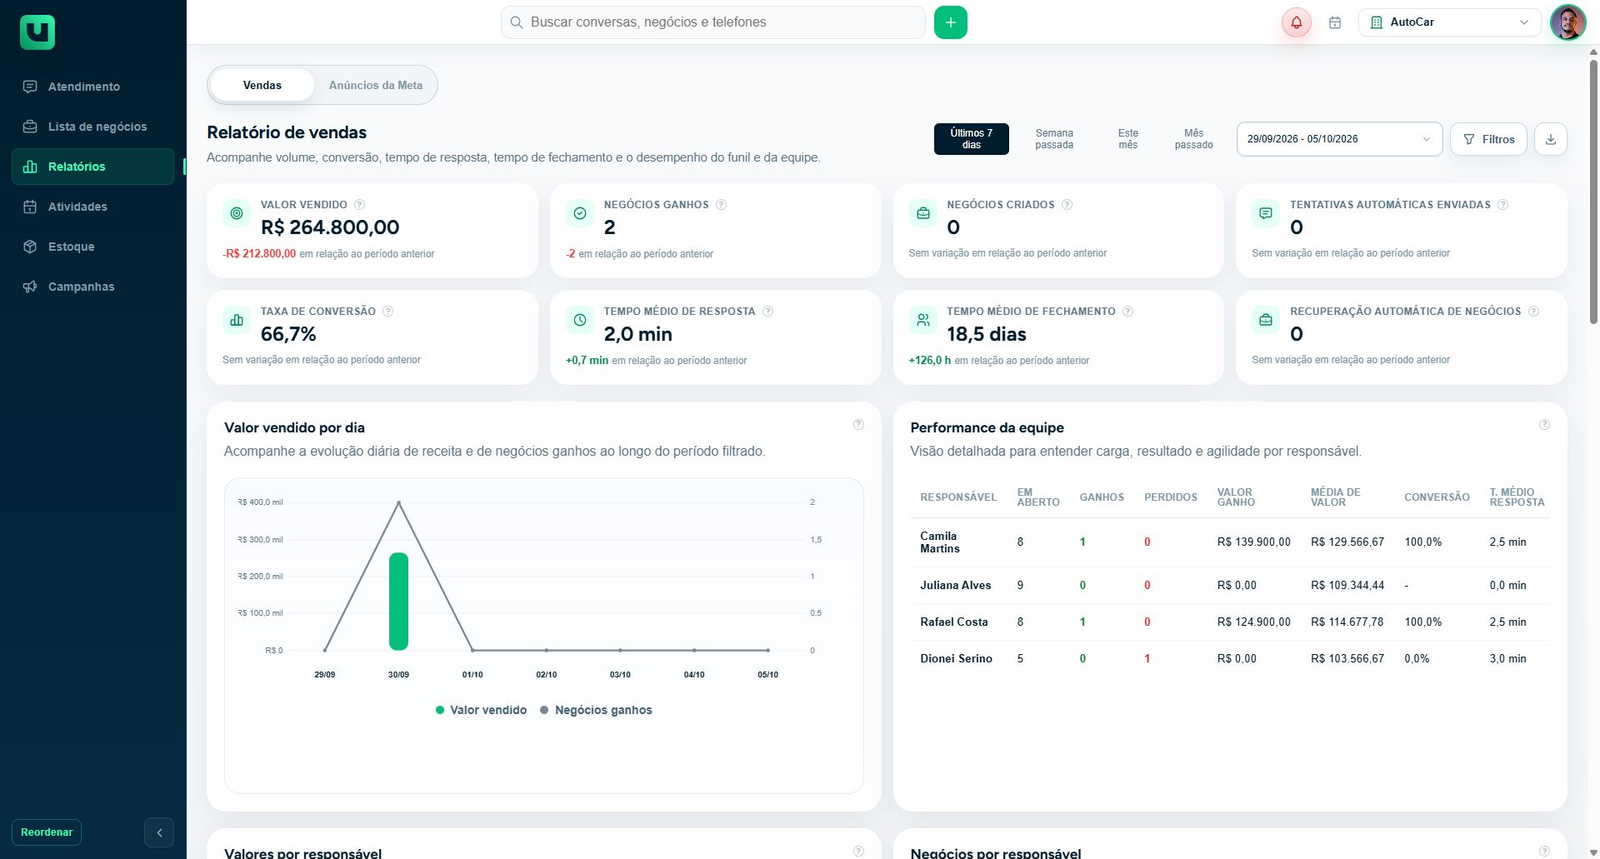Show help for Tentativas Automáticas Enviadas
Viewport: 1600px width, 859px height.
(x=1502, y=204)
